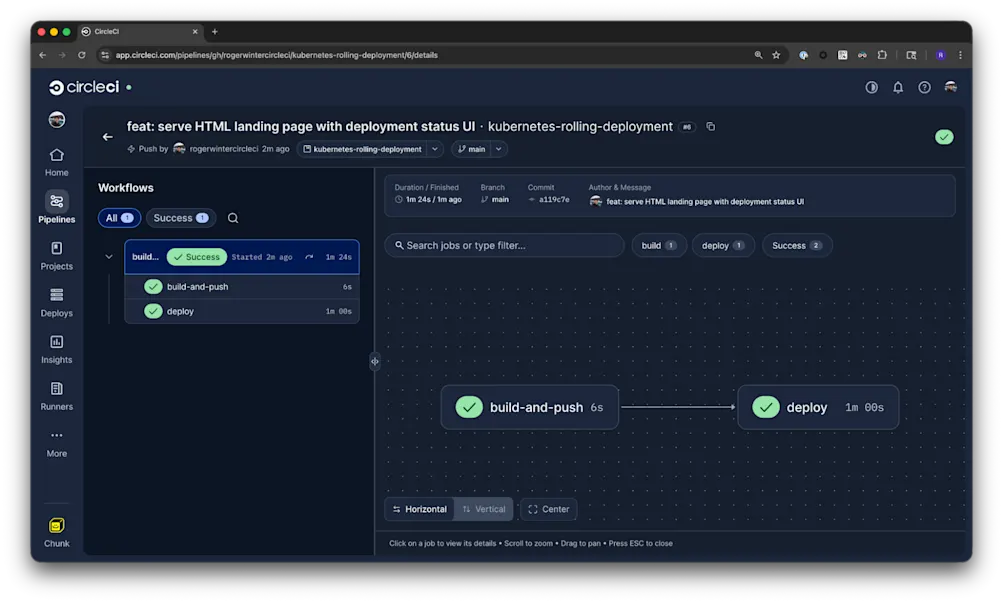The height and width of the screenshot is (603, 1003).
Task: Search workflows magnifier icon
Action: (233, 218)
